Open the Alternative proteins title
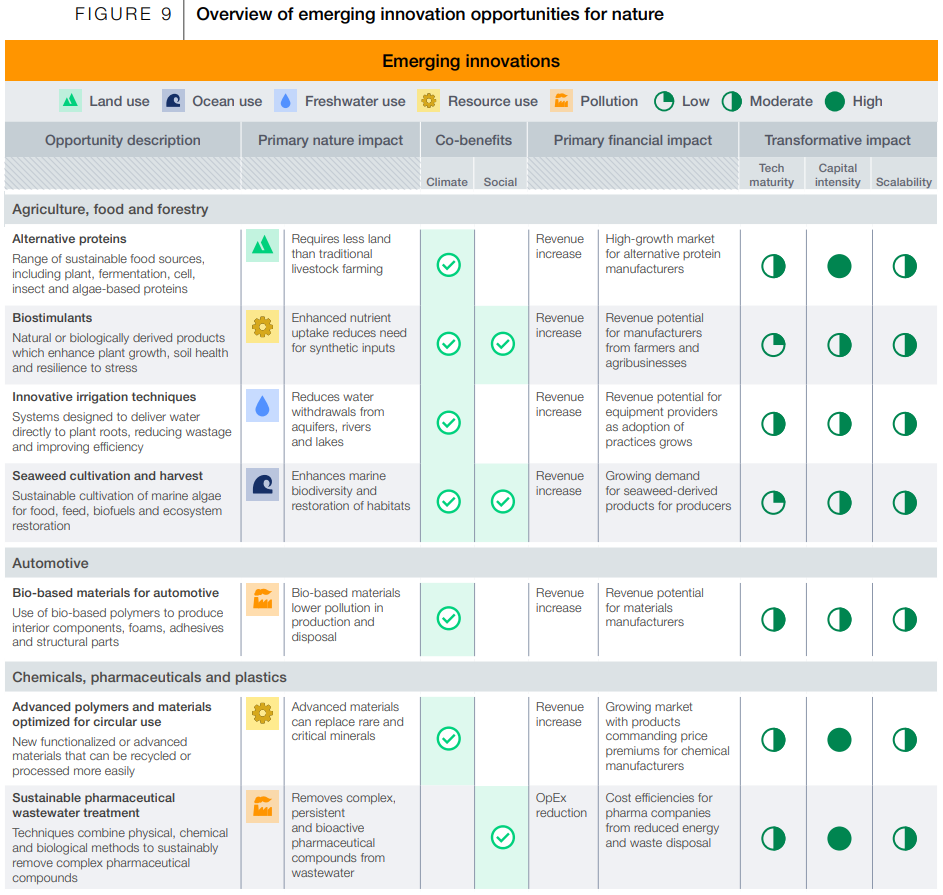Screen dimensions: 943x895 (x=69, y=239)
